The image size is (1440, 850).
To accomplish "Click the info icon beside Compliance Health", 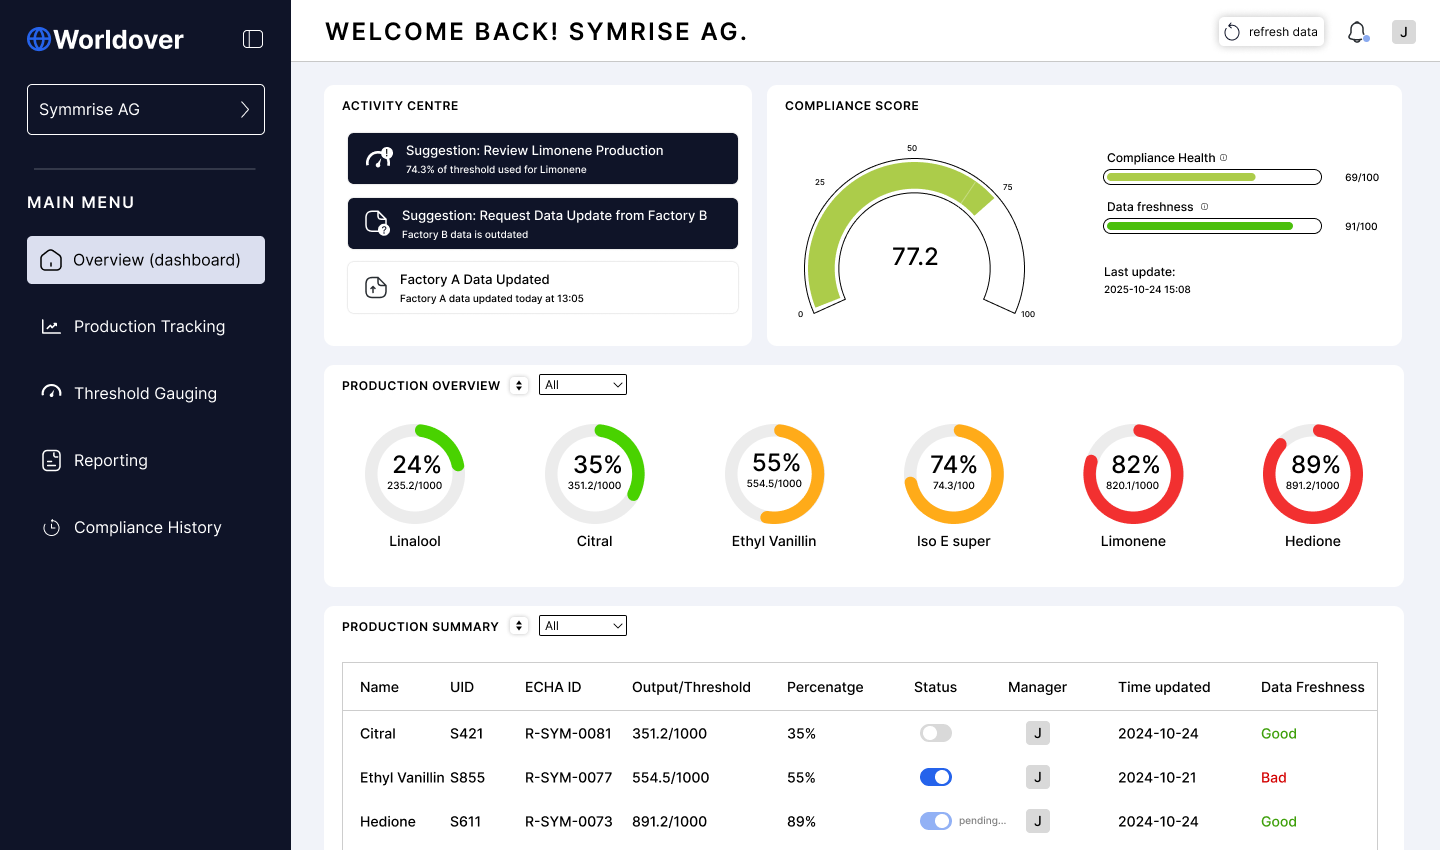I will [1223, 158].
